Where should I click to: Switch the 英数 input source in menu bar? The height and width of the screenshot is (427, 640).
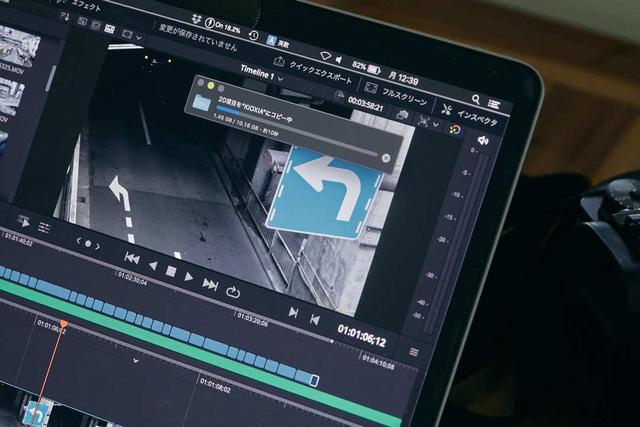(278, 41)
